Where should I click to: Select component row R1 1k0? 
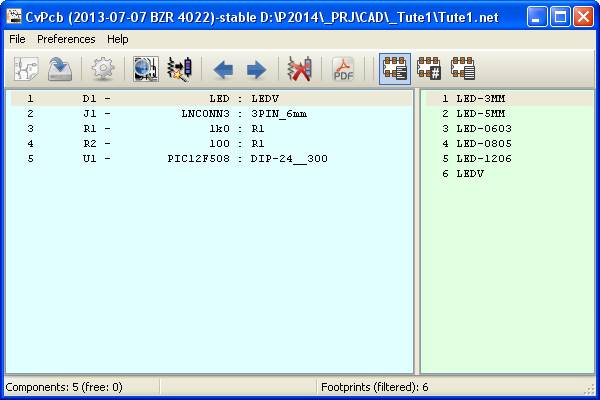[x=211, y=129]
